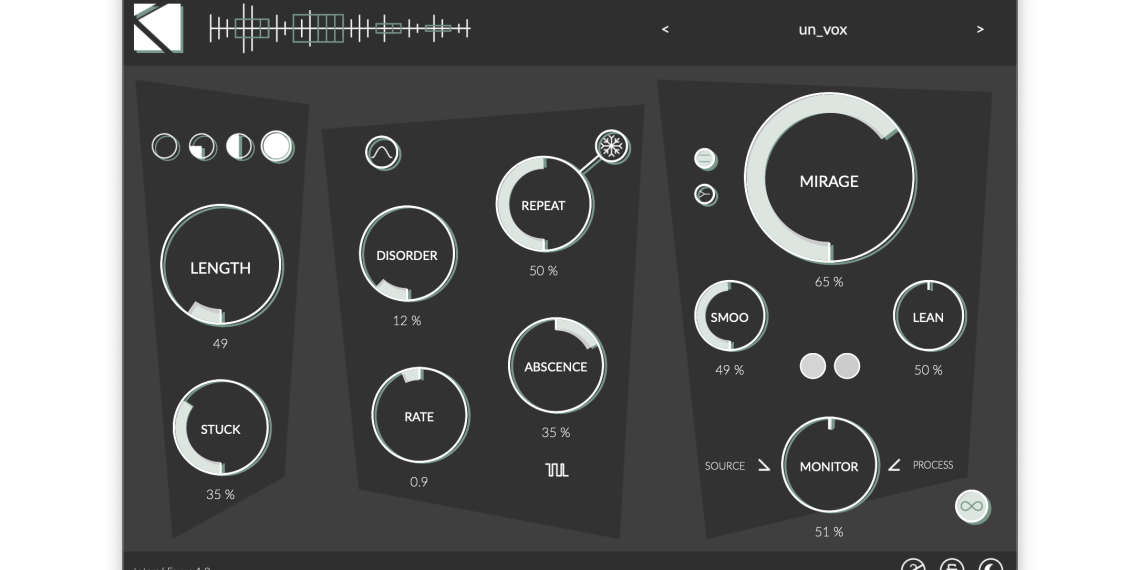Select the half-filled circle mode option

[239, 147]
